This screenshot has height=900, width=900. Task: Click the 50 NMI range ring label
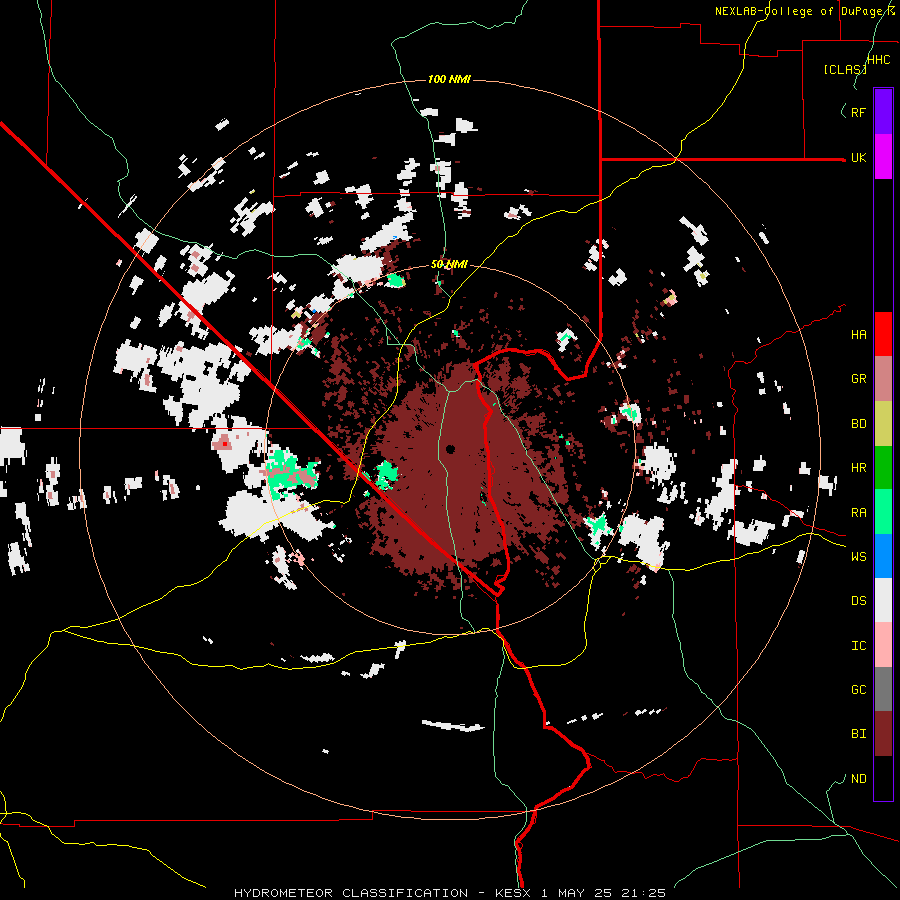(x=449, y=265)
